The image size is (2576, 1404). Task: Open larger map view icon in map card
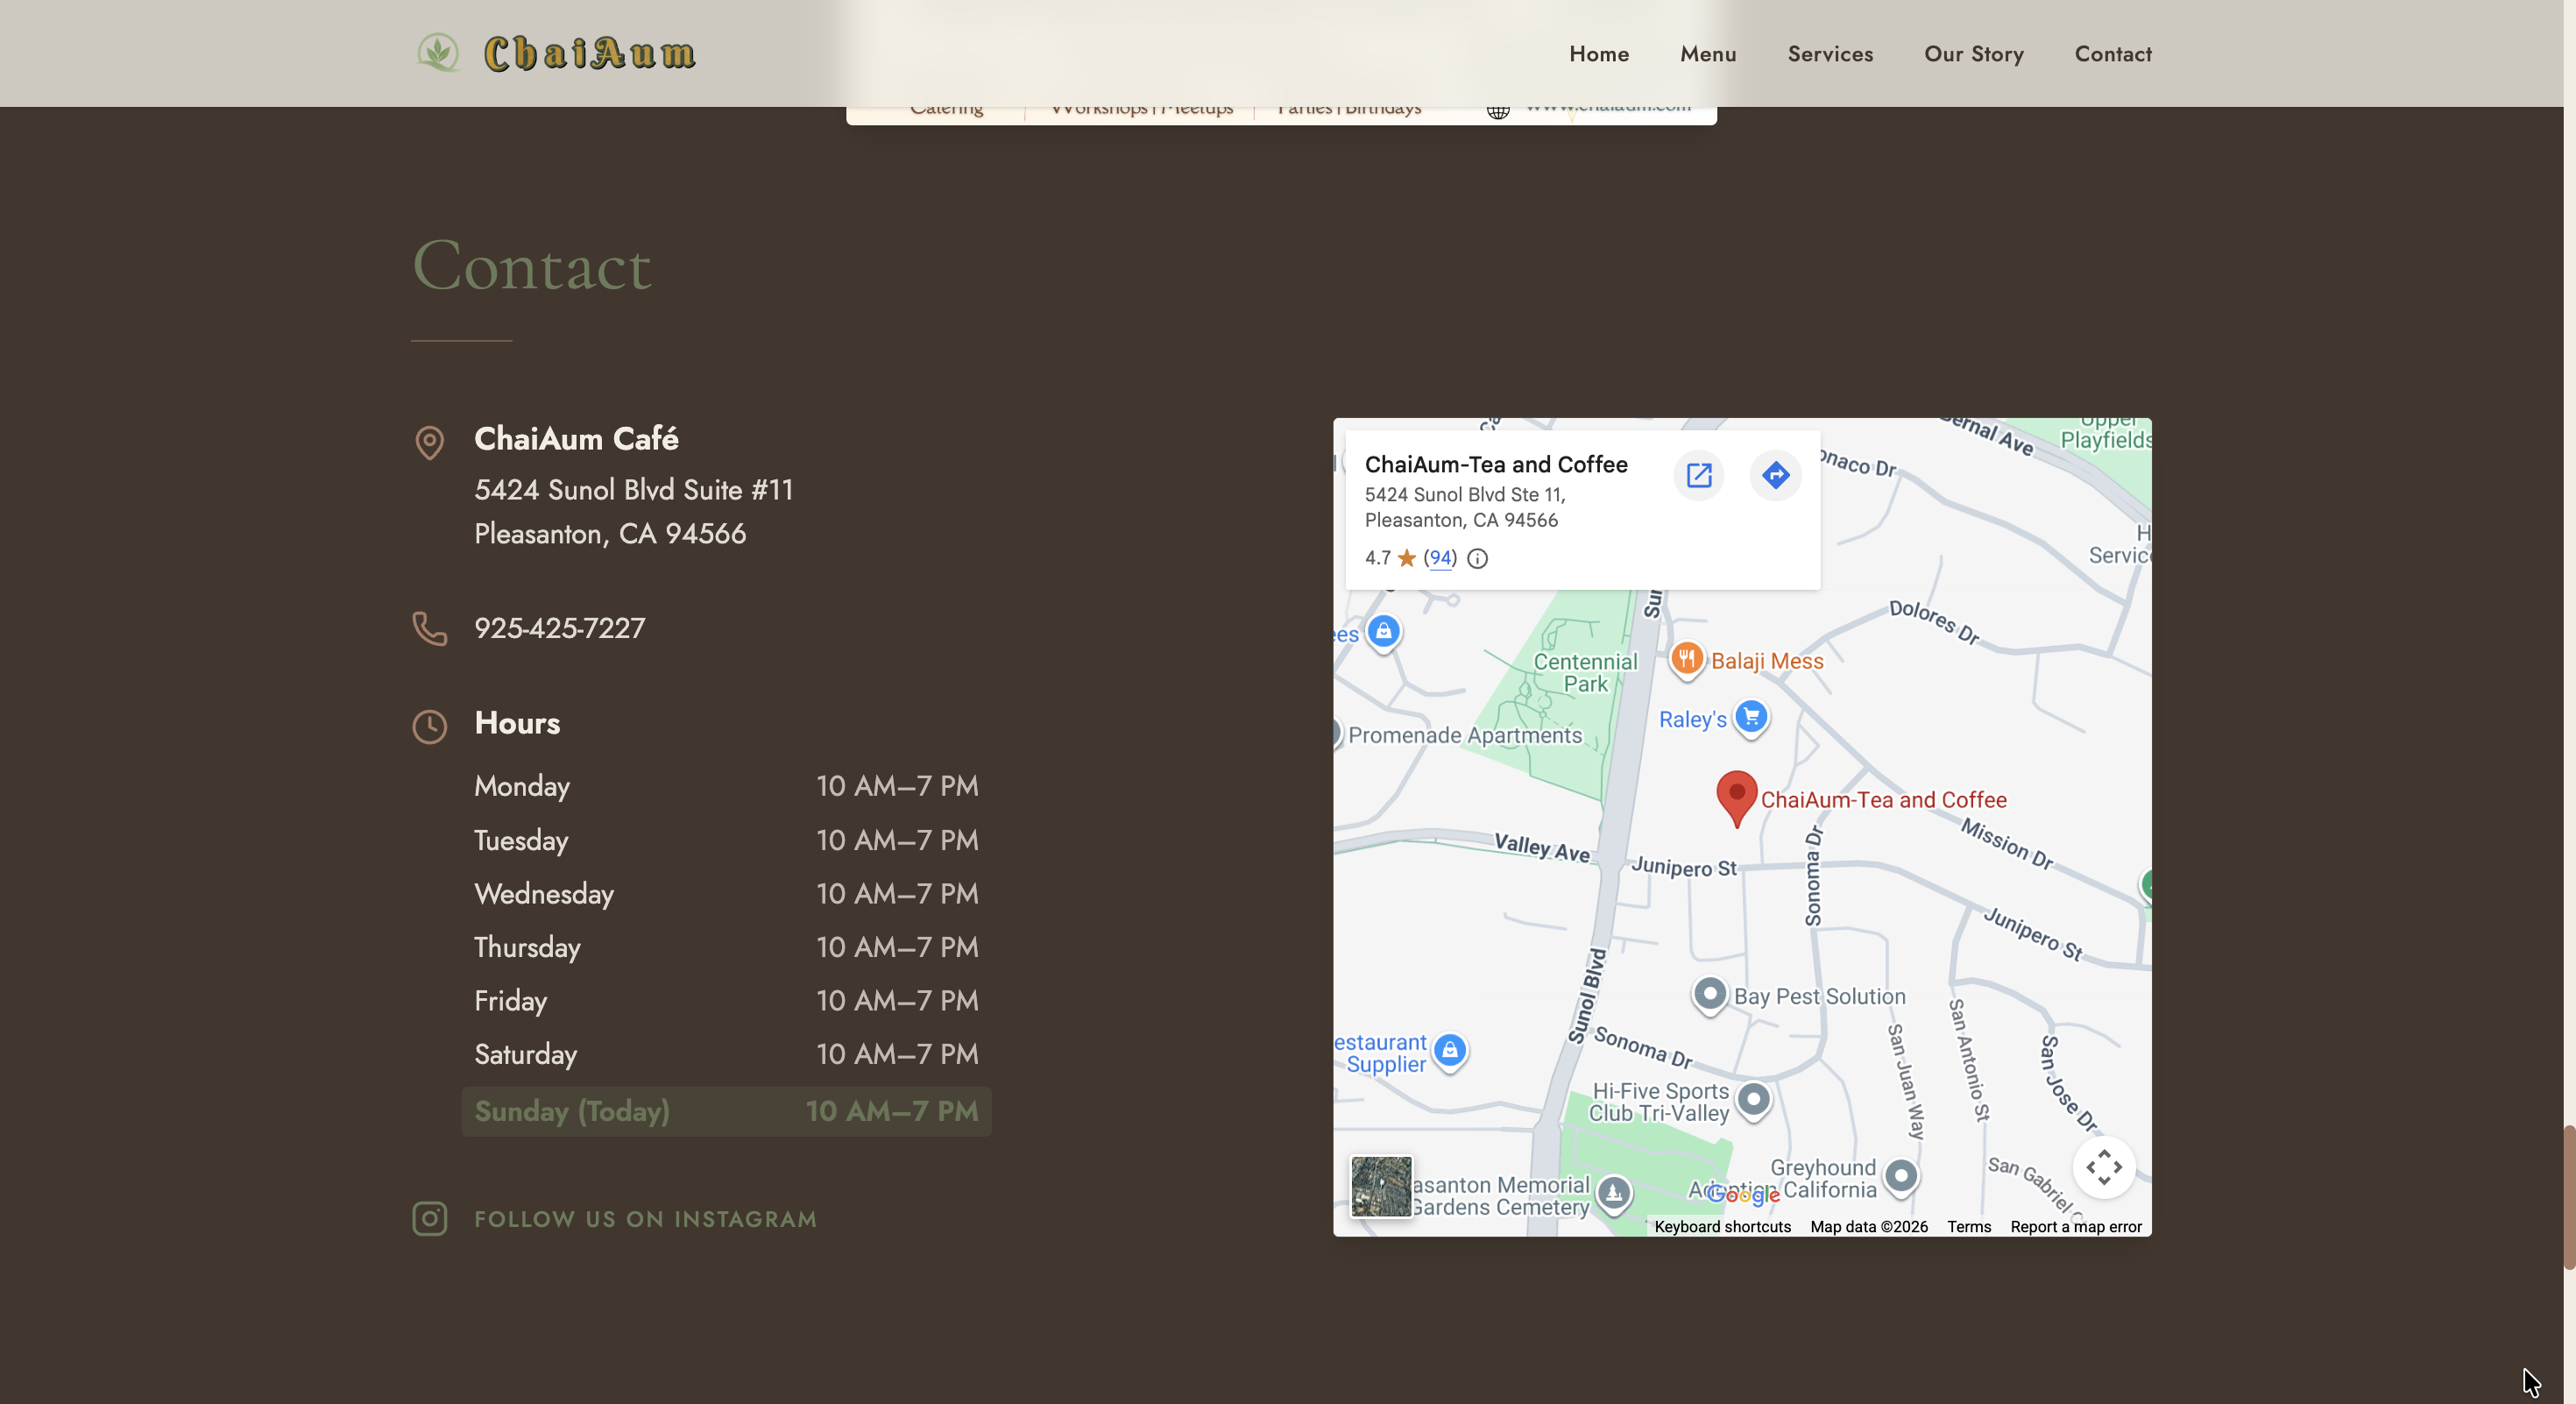[1699, 475]
